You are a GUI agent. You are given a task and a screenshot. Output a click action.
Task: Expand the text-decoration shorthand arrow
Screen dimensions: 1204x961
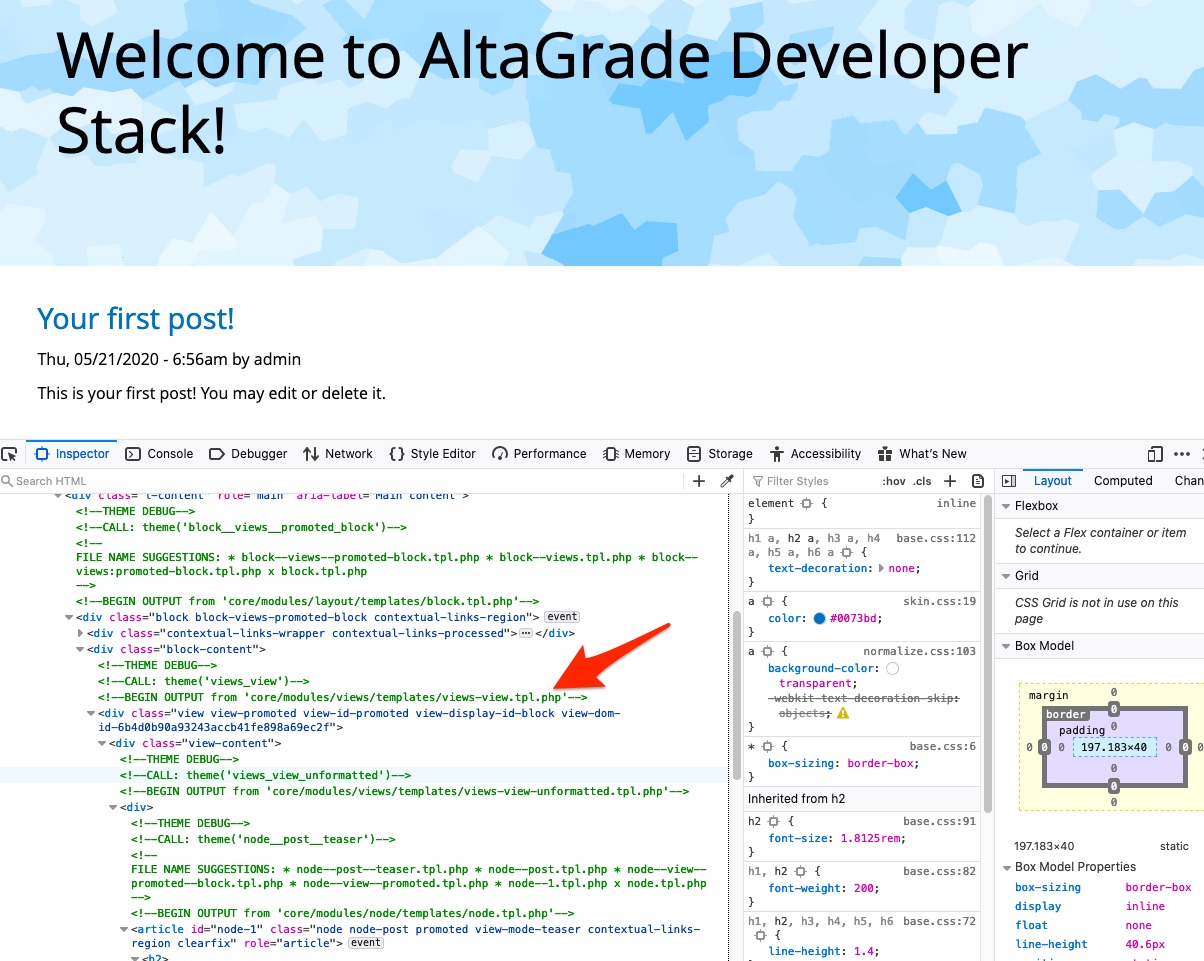881,568
